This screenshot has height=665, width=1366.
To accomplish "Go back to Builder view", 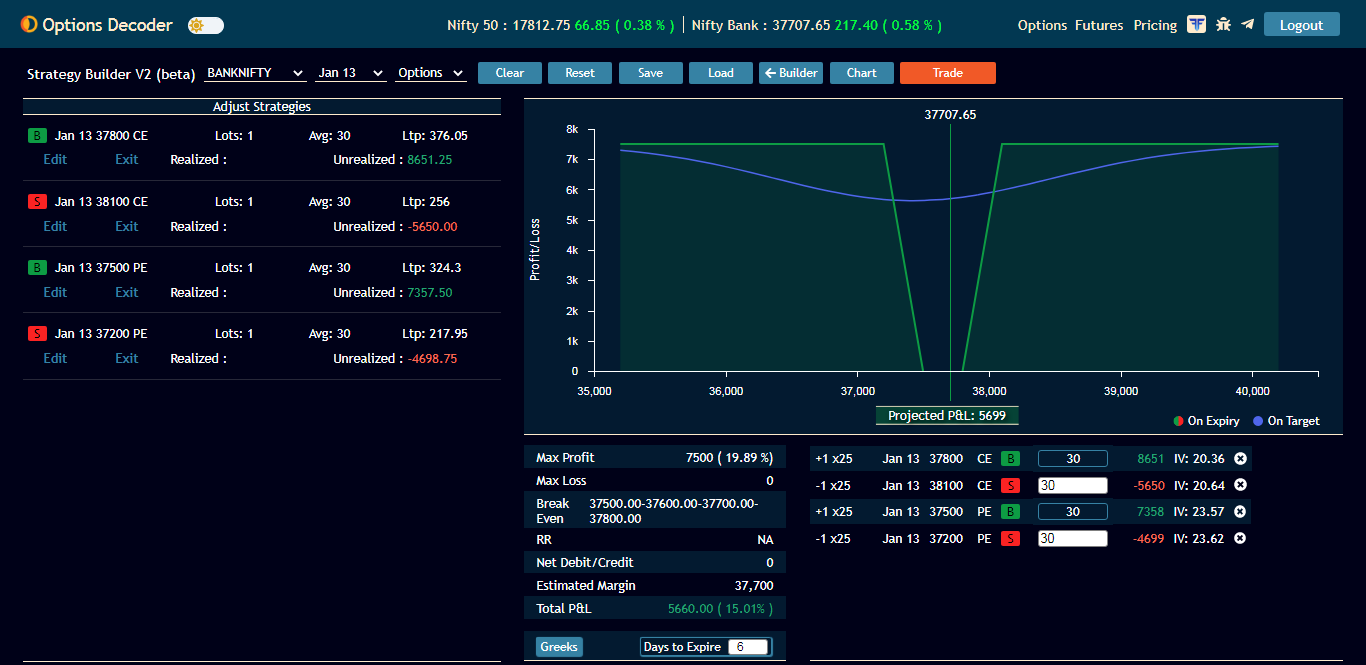I will [x=791, y=73].
